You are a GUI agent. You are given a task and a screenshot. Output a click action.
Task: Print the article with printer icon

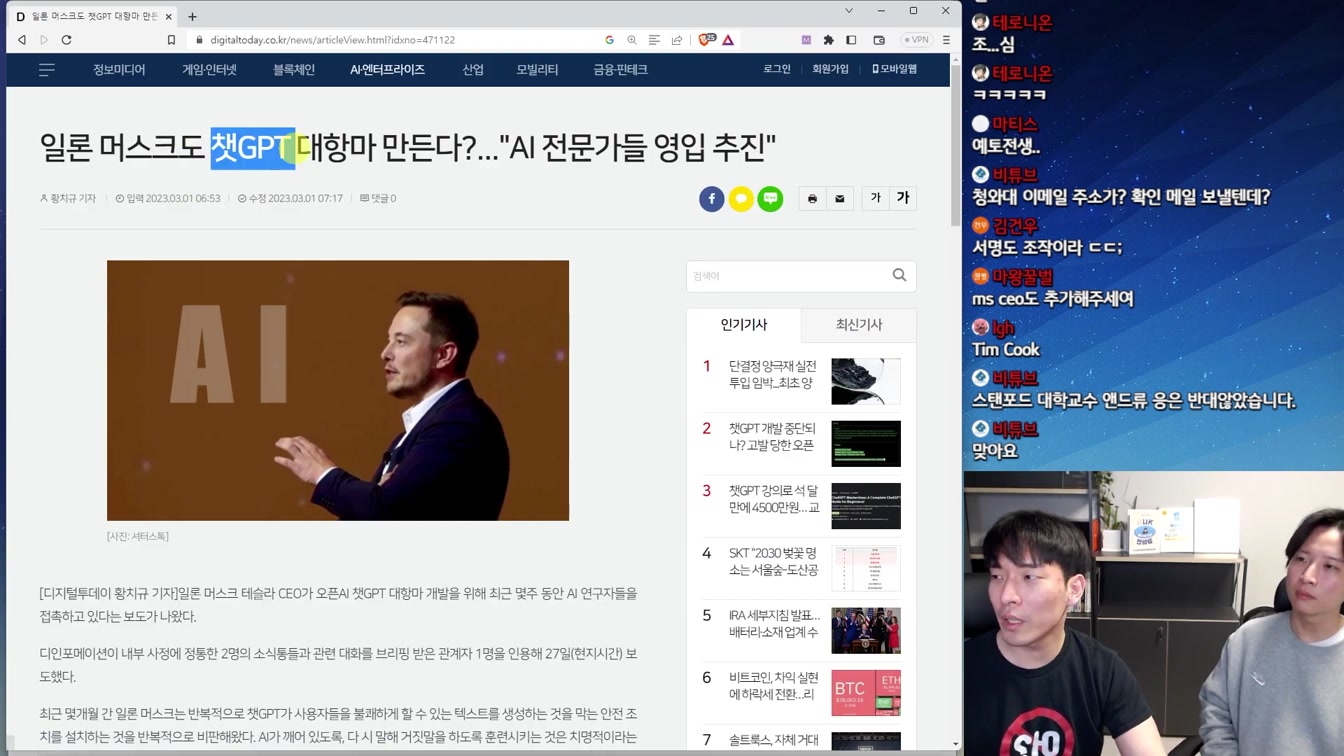(812, 199)
